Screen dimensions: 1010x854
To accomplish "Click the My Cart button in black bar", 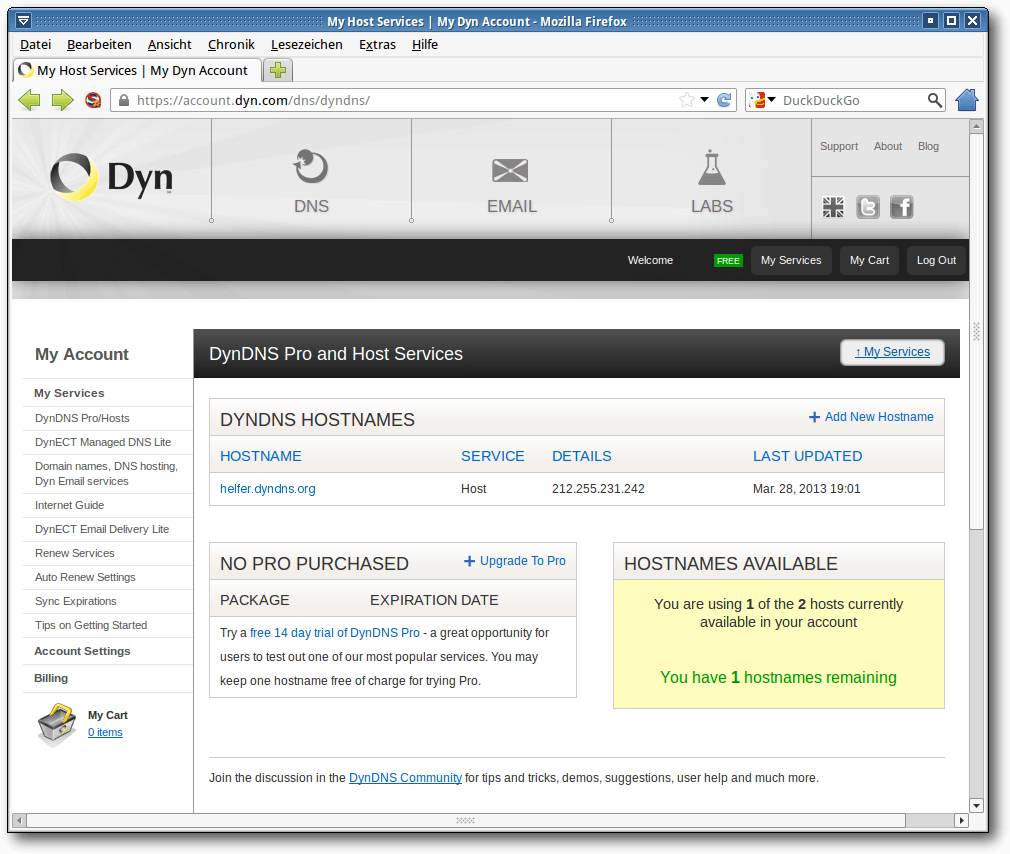I will 869,260.
